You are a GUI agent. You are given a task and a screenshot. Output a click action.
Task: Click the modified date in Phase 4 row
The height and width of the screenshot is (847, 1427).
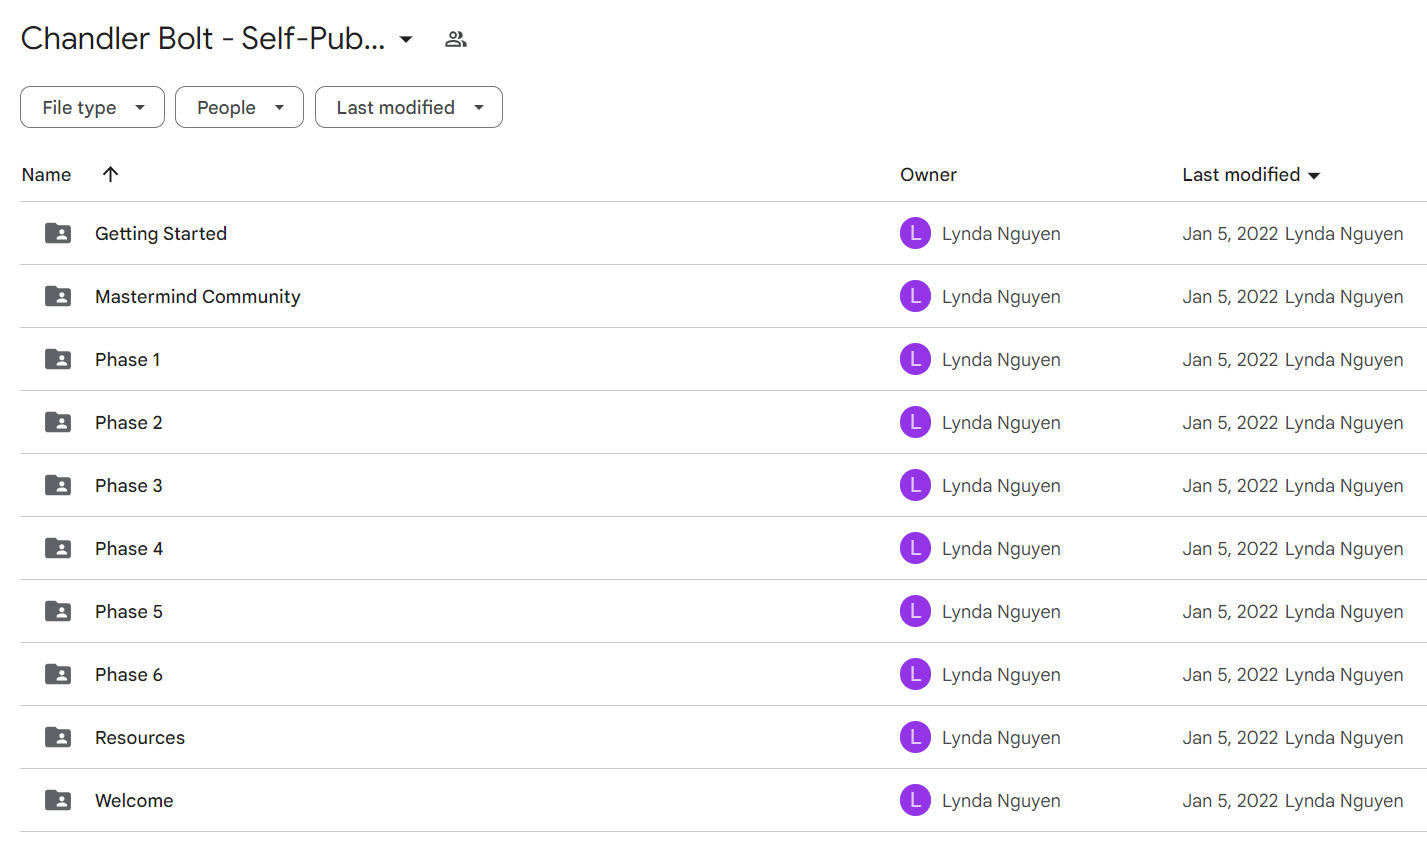1230,549
